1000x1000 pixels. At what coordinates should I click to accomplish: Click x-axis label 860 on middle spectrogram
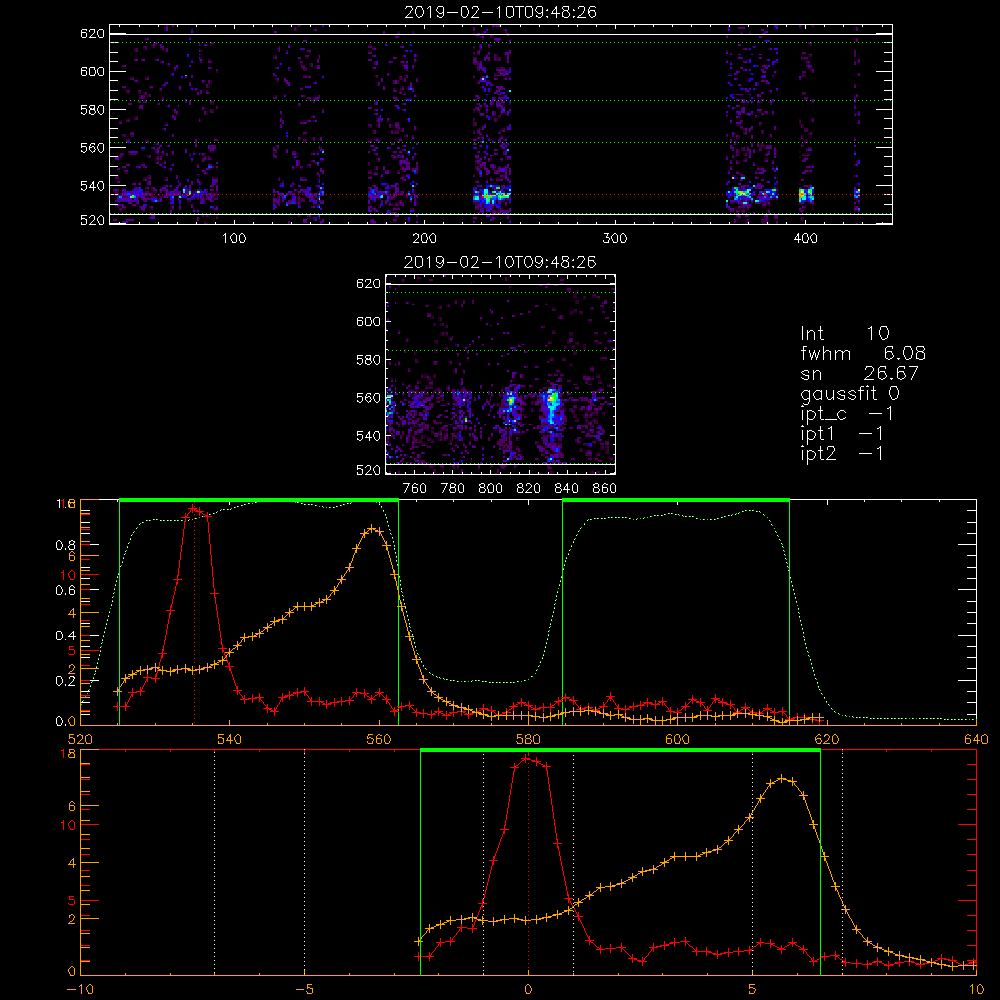605,489
